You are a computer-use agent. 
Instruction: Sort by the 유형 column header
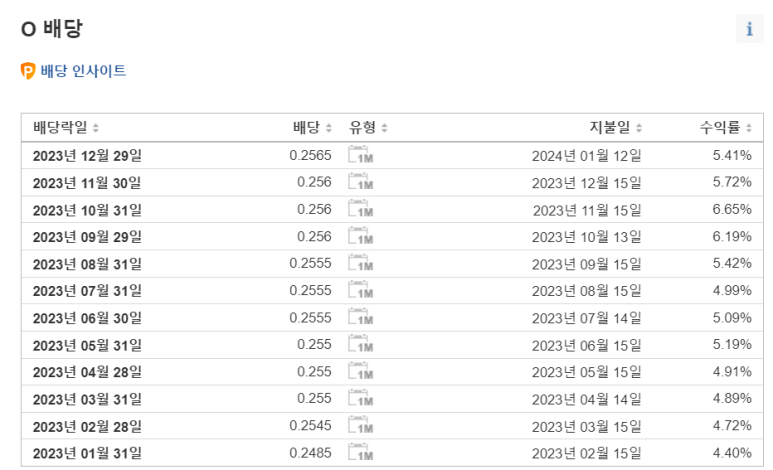pyautogui.click(x=368, y=128)
